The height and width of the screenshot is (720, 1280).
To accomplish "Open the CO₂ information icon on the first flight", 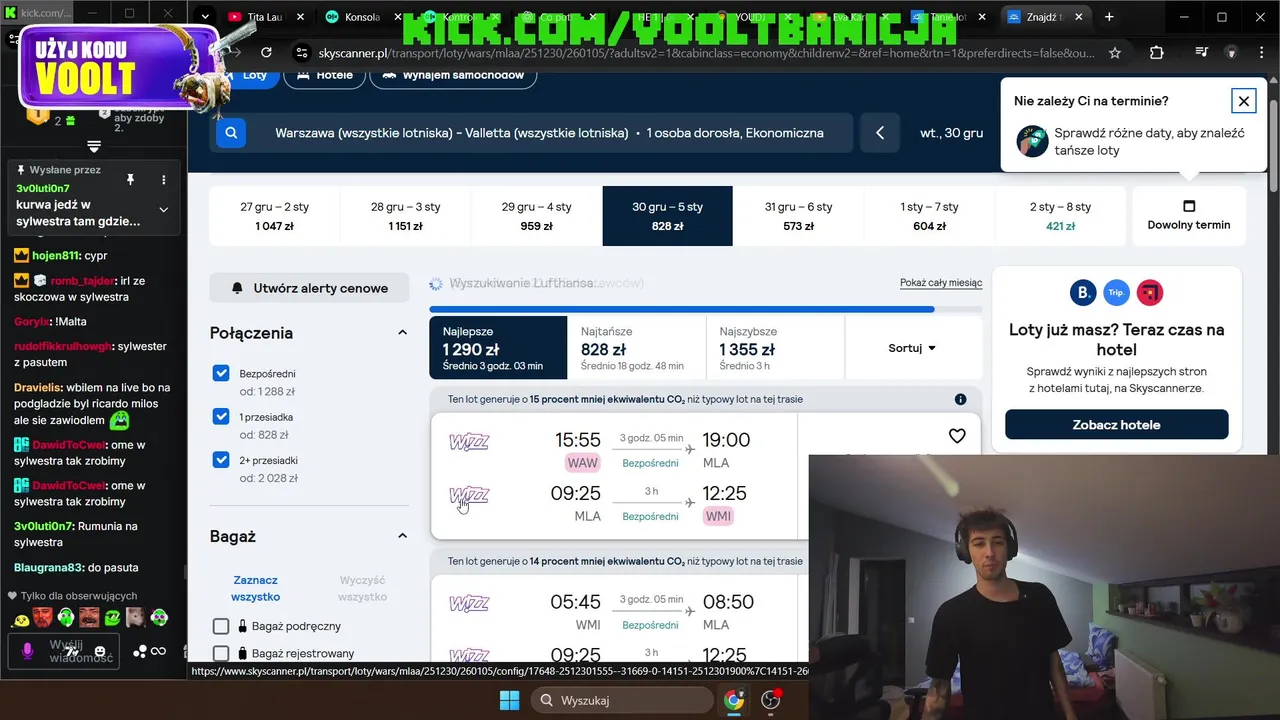I will click(960, 399).
